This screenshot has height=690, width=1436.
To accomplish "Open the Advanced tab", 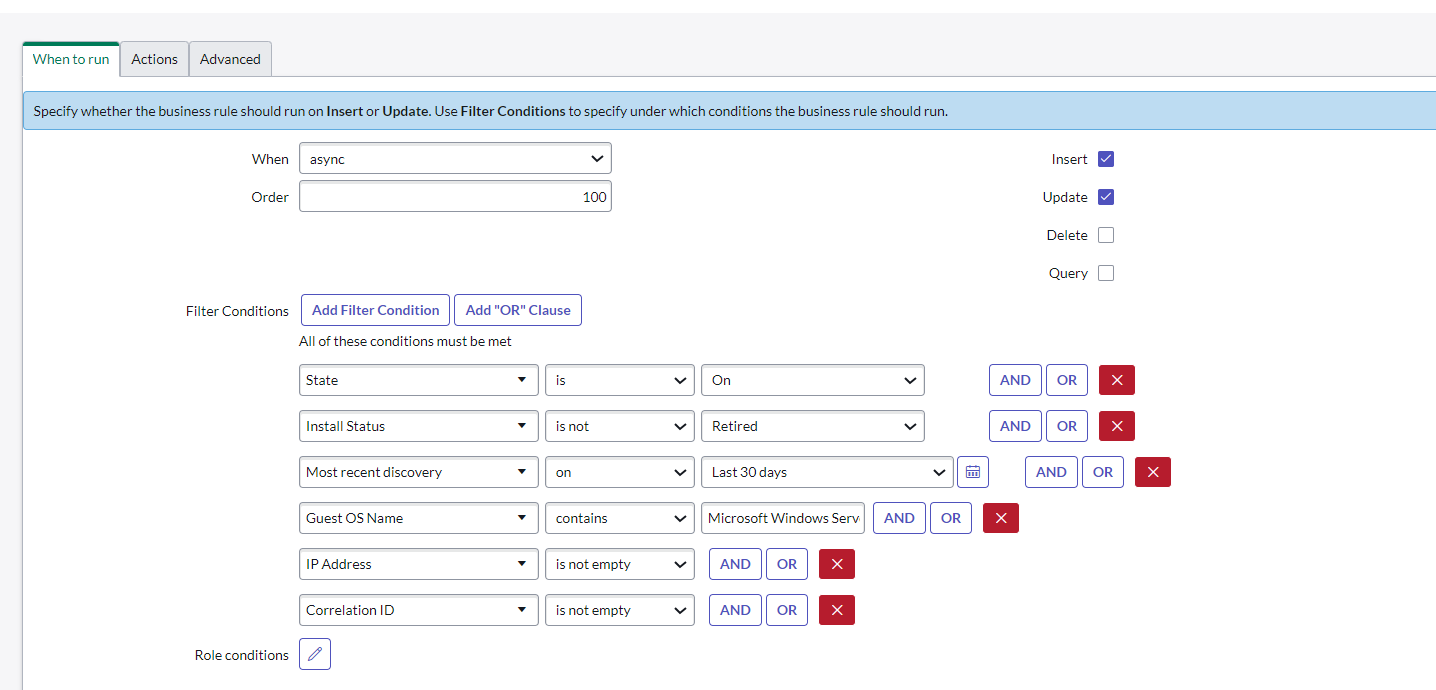I will pyautogui.click(x=230, y=59).
